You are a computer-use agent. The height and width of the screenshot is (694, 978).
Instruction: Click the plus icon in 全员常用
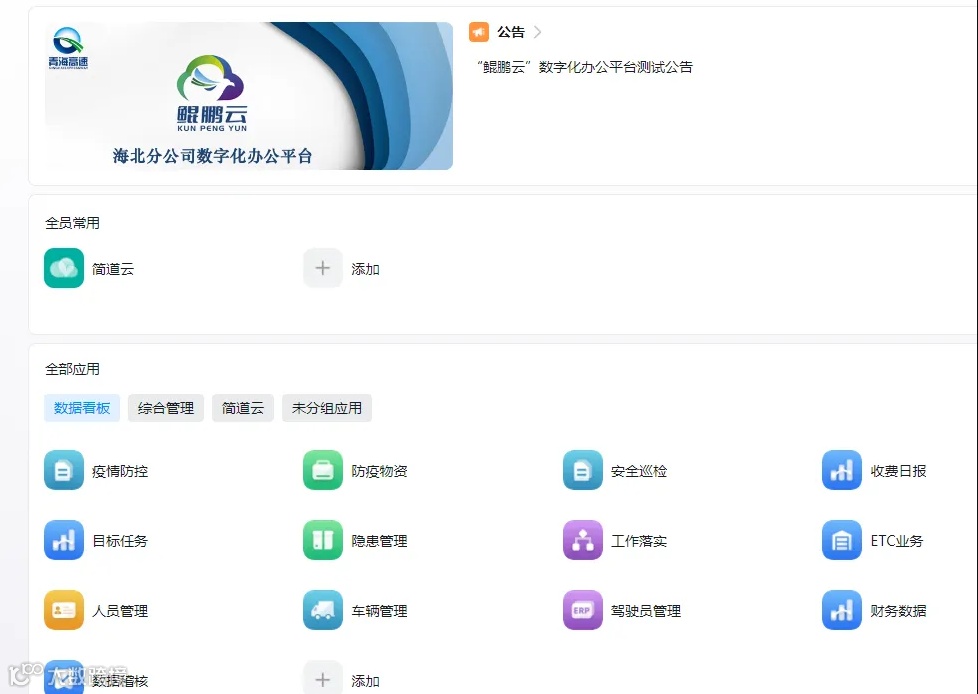point(323,268)
